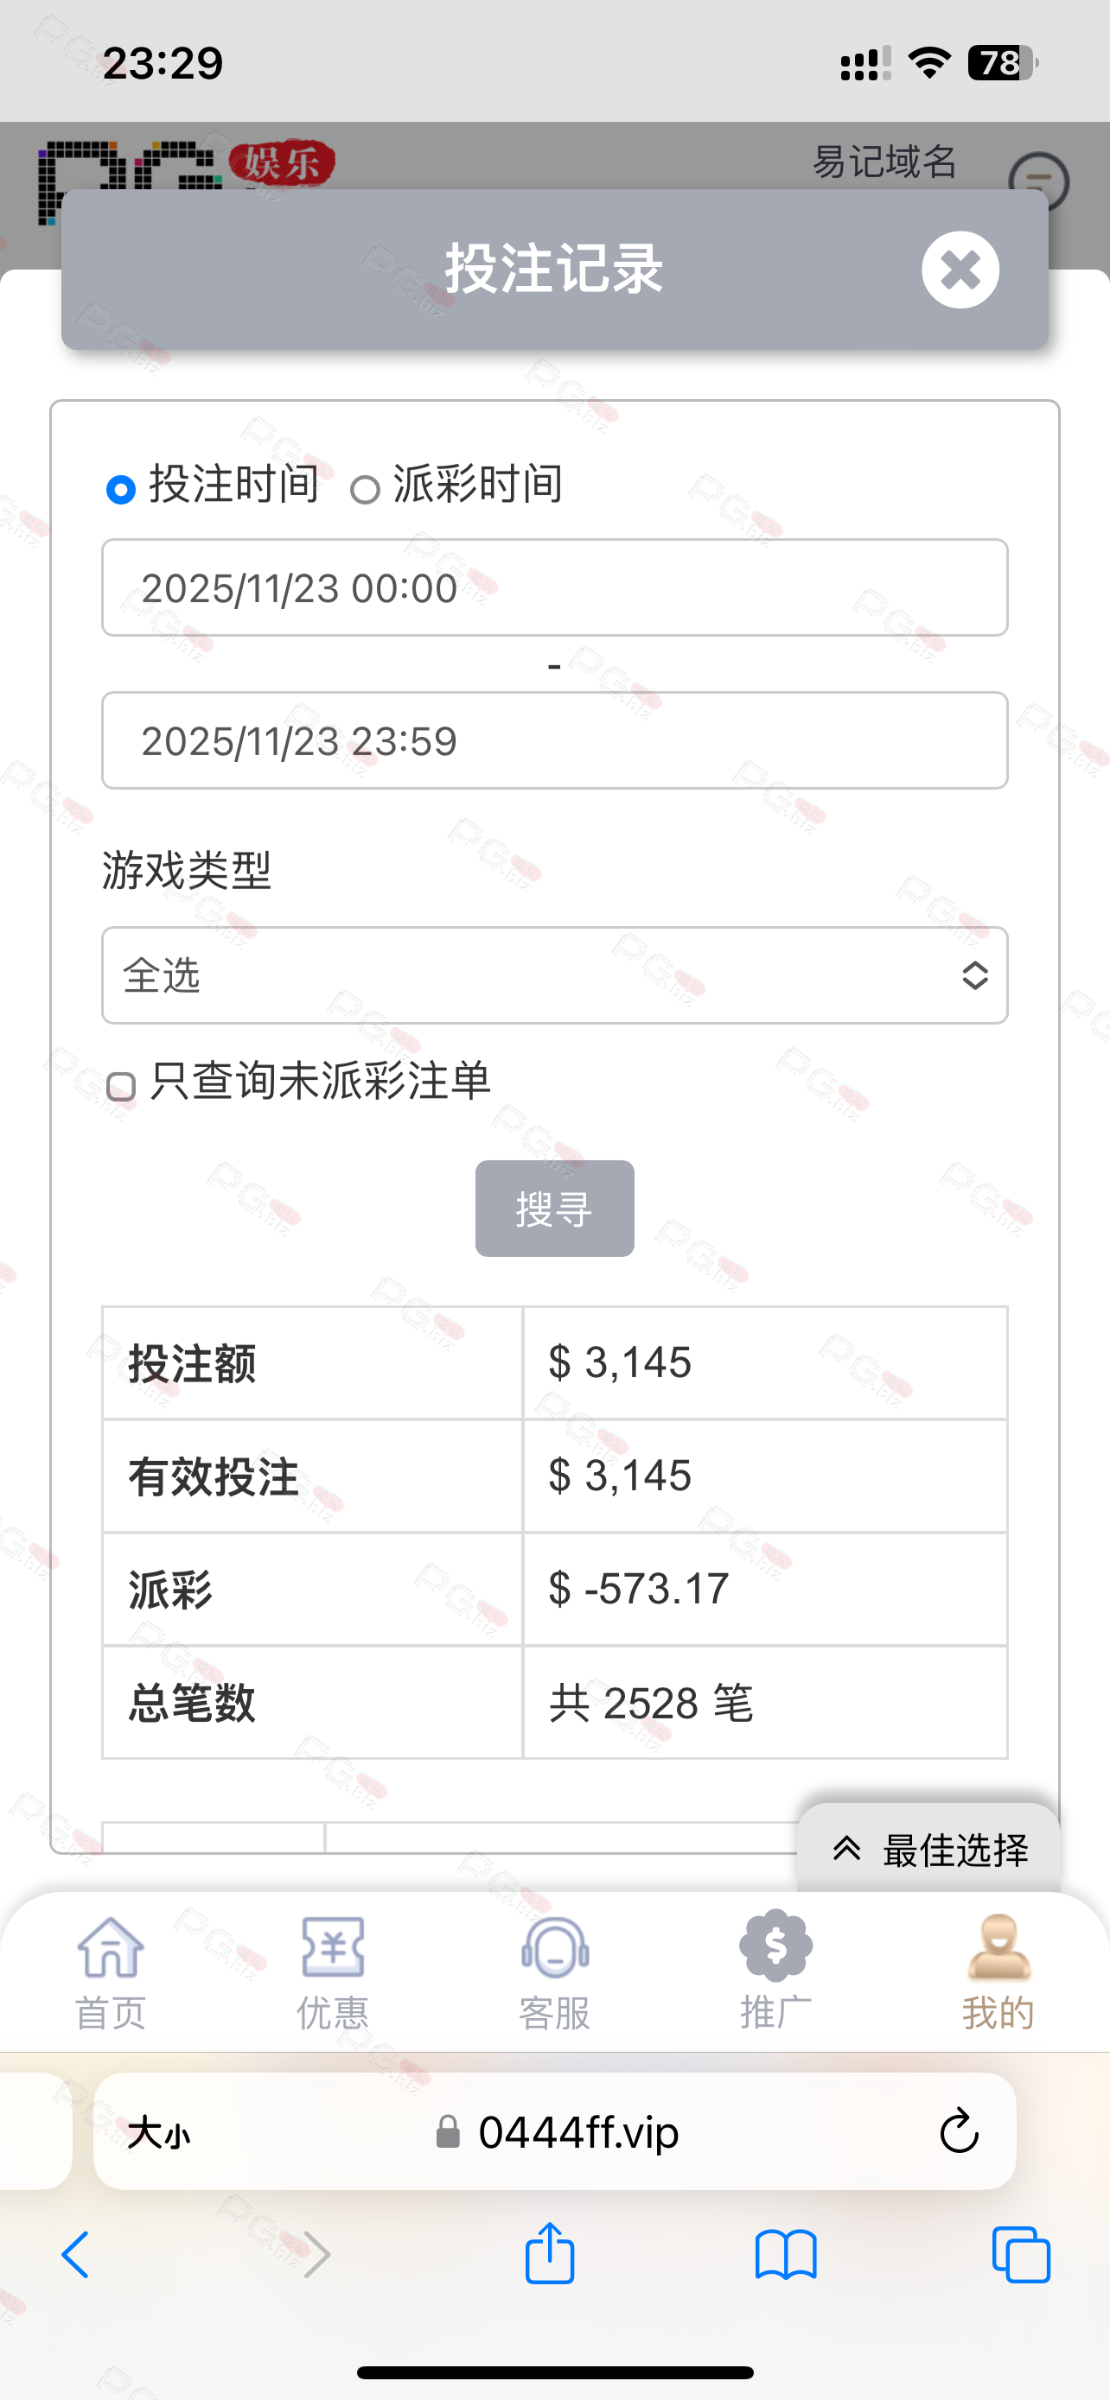This screenshot has height=2400, width=1110.
Task: Reload the page with the refresh icon
Action: [x=959, y=2130]
